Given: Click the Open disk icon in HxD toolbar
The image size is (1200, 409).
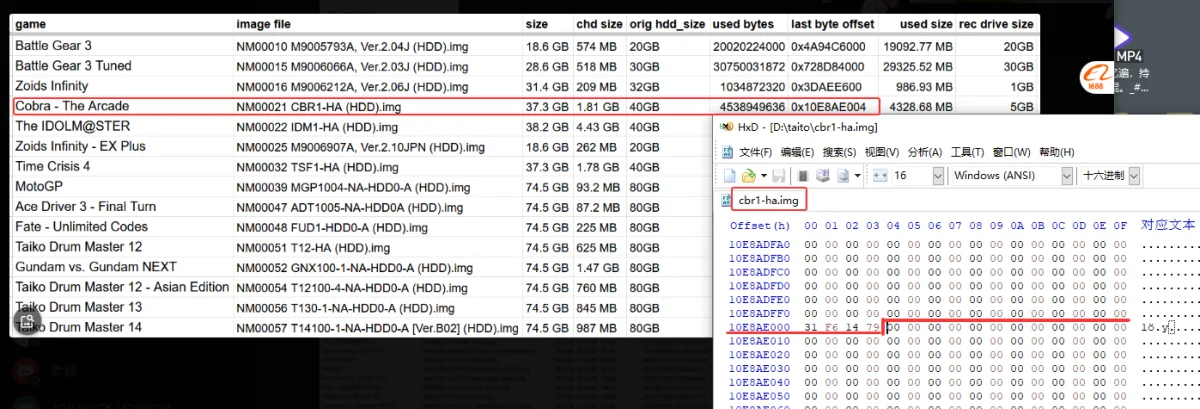Looking at the screenshot, I should coord(822,175).
